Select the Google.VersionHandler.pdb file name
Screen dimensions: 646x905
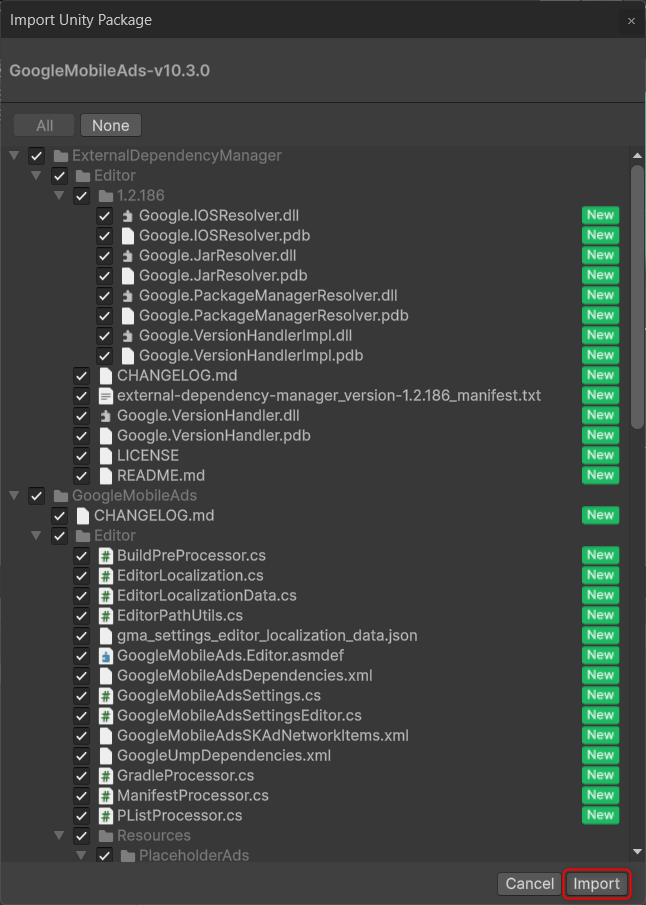[214, 436]
